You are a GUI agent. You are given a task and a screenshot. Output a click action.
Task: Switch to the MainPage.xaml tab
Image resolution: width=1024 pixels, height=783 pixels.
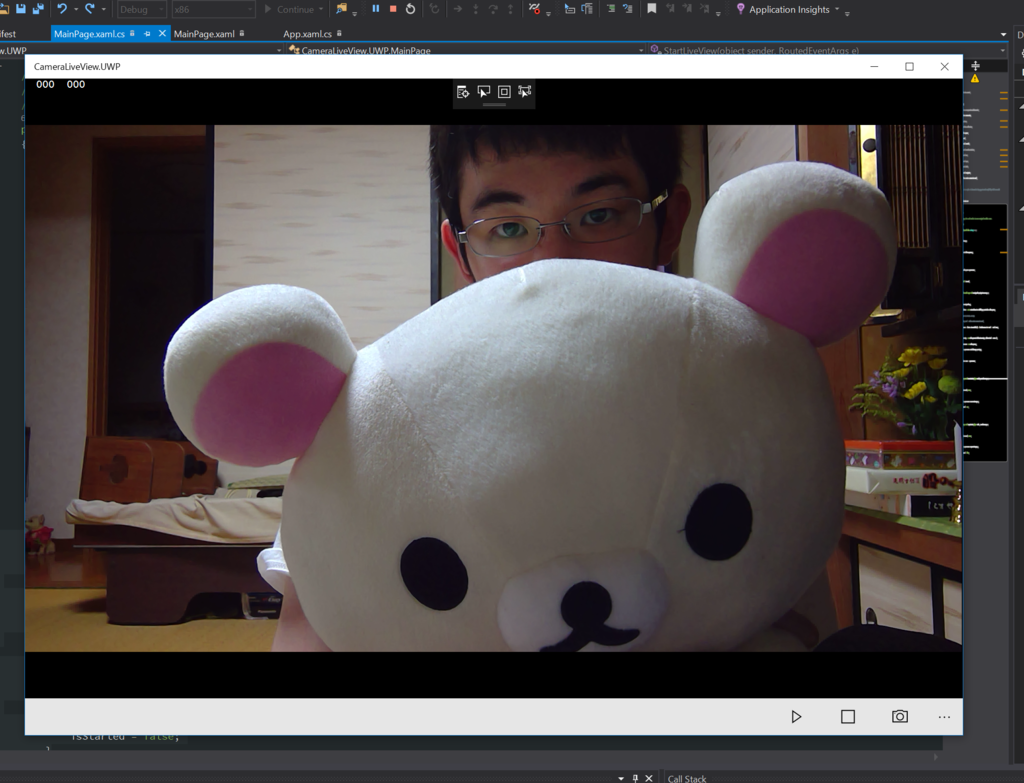(204, 33)
